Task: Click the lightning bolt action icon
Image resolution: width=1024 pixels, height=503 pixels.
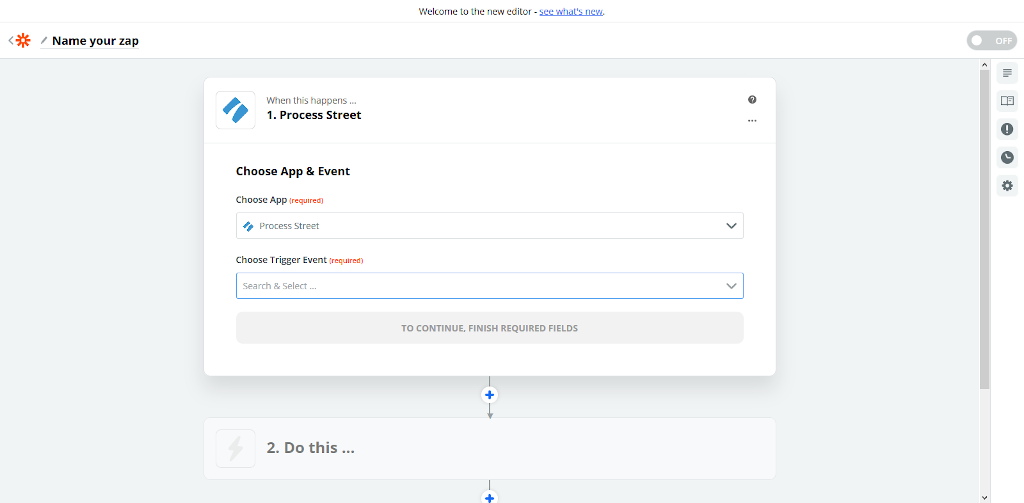Action: (x=235, y=448)
